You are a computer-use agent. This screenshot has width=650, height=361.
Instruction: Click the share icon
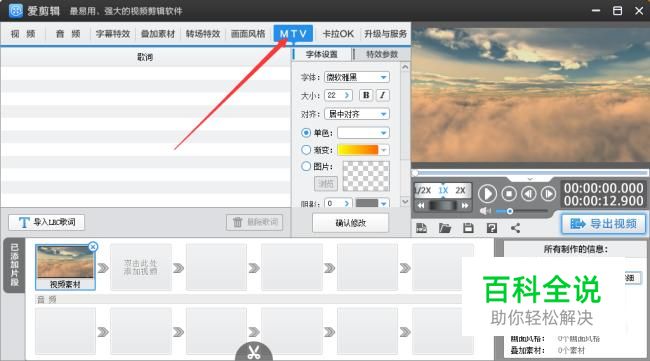click(x=515, y=228)
